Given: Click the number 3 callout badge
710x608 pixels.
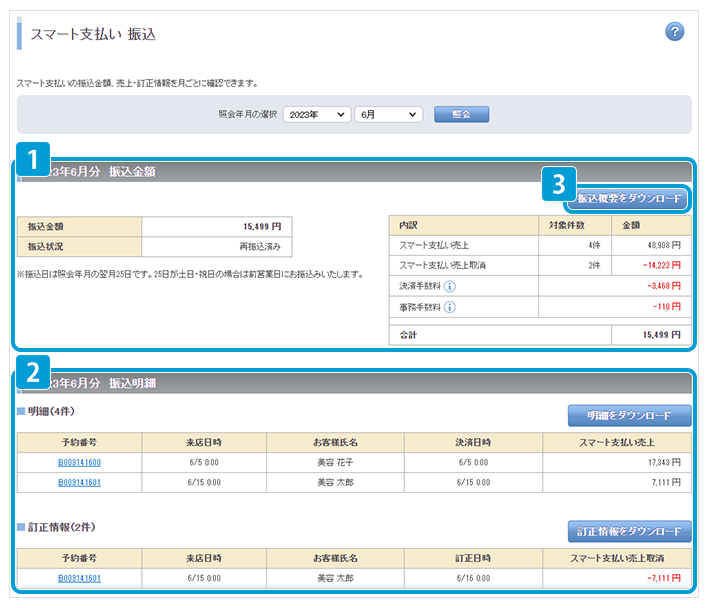Looking at the screenshot, I should [x=559, y=184].
